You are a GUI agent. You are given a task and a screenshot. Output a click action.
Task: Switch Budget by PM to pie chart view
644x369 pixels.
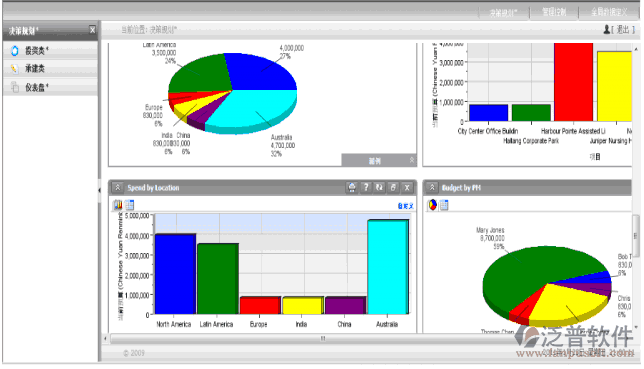432,205
